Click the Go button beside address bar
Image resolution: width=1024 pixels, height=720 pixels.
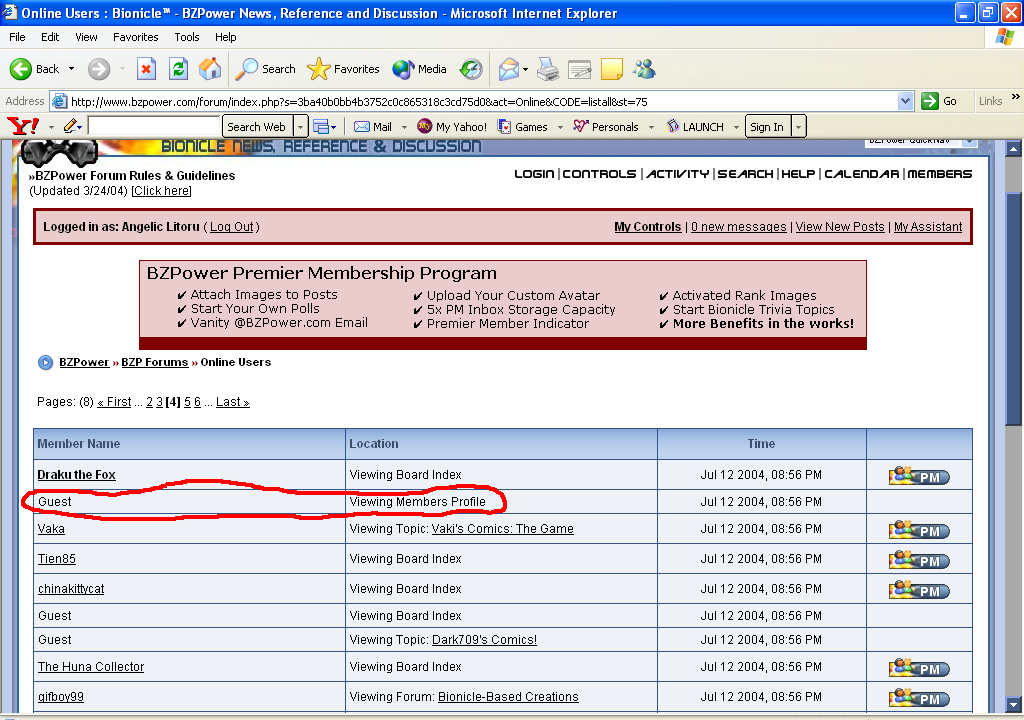(x=940, y=101)
